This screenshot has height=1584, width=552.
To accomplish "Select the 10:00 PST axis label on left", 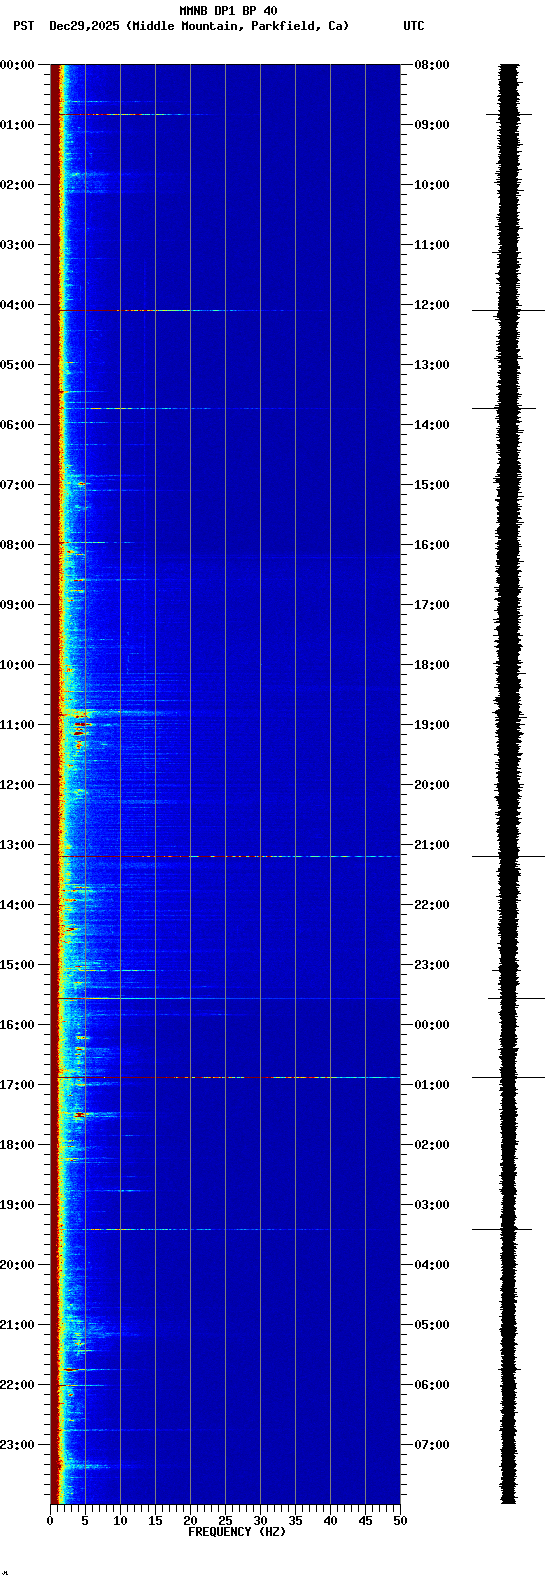I will point(17,665).
